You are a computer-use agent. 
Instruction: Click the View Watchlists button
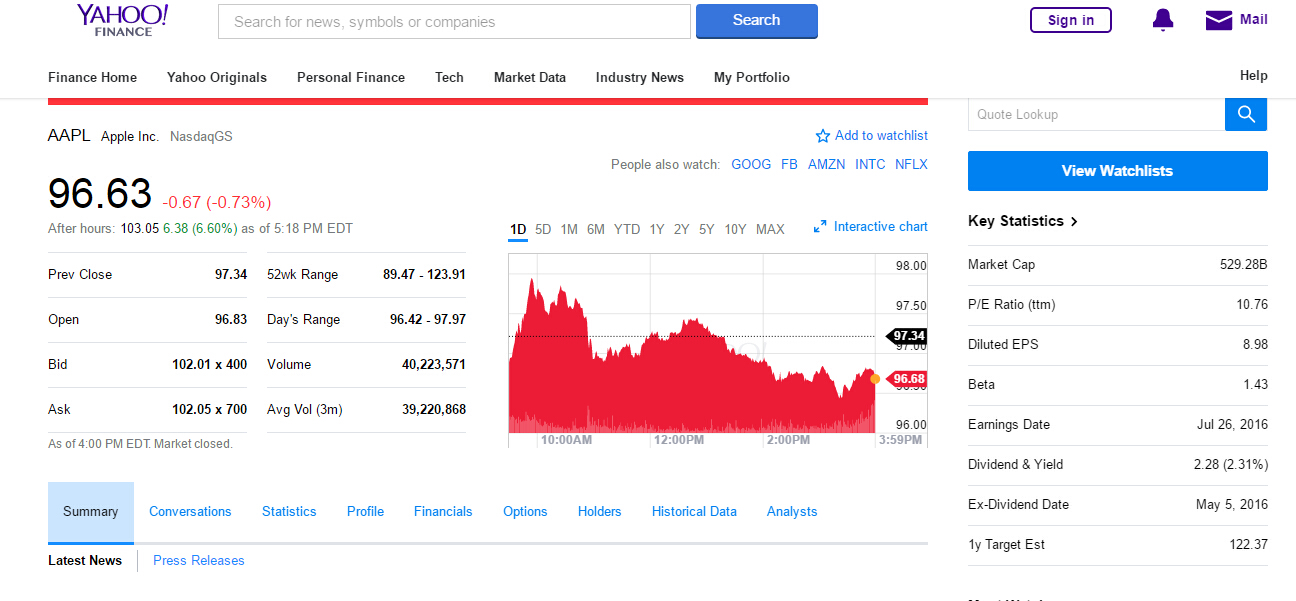1117,171
